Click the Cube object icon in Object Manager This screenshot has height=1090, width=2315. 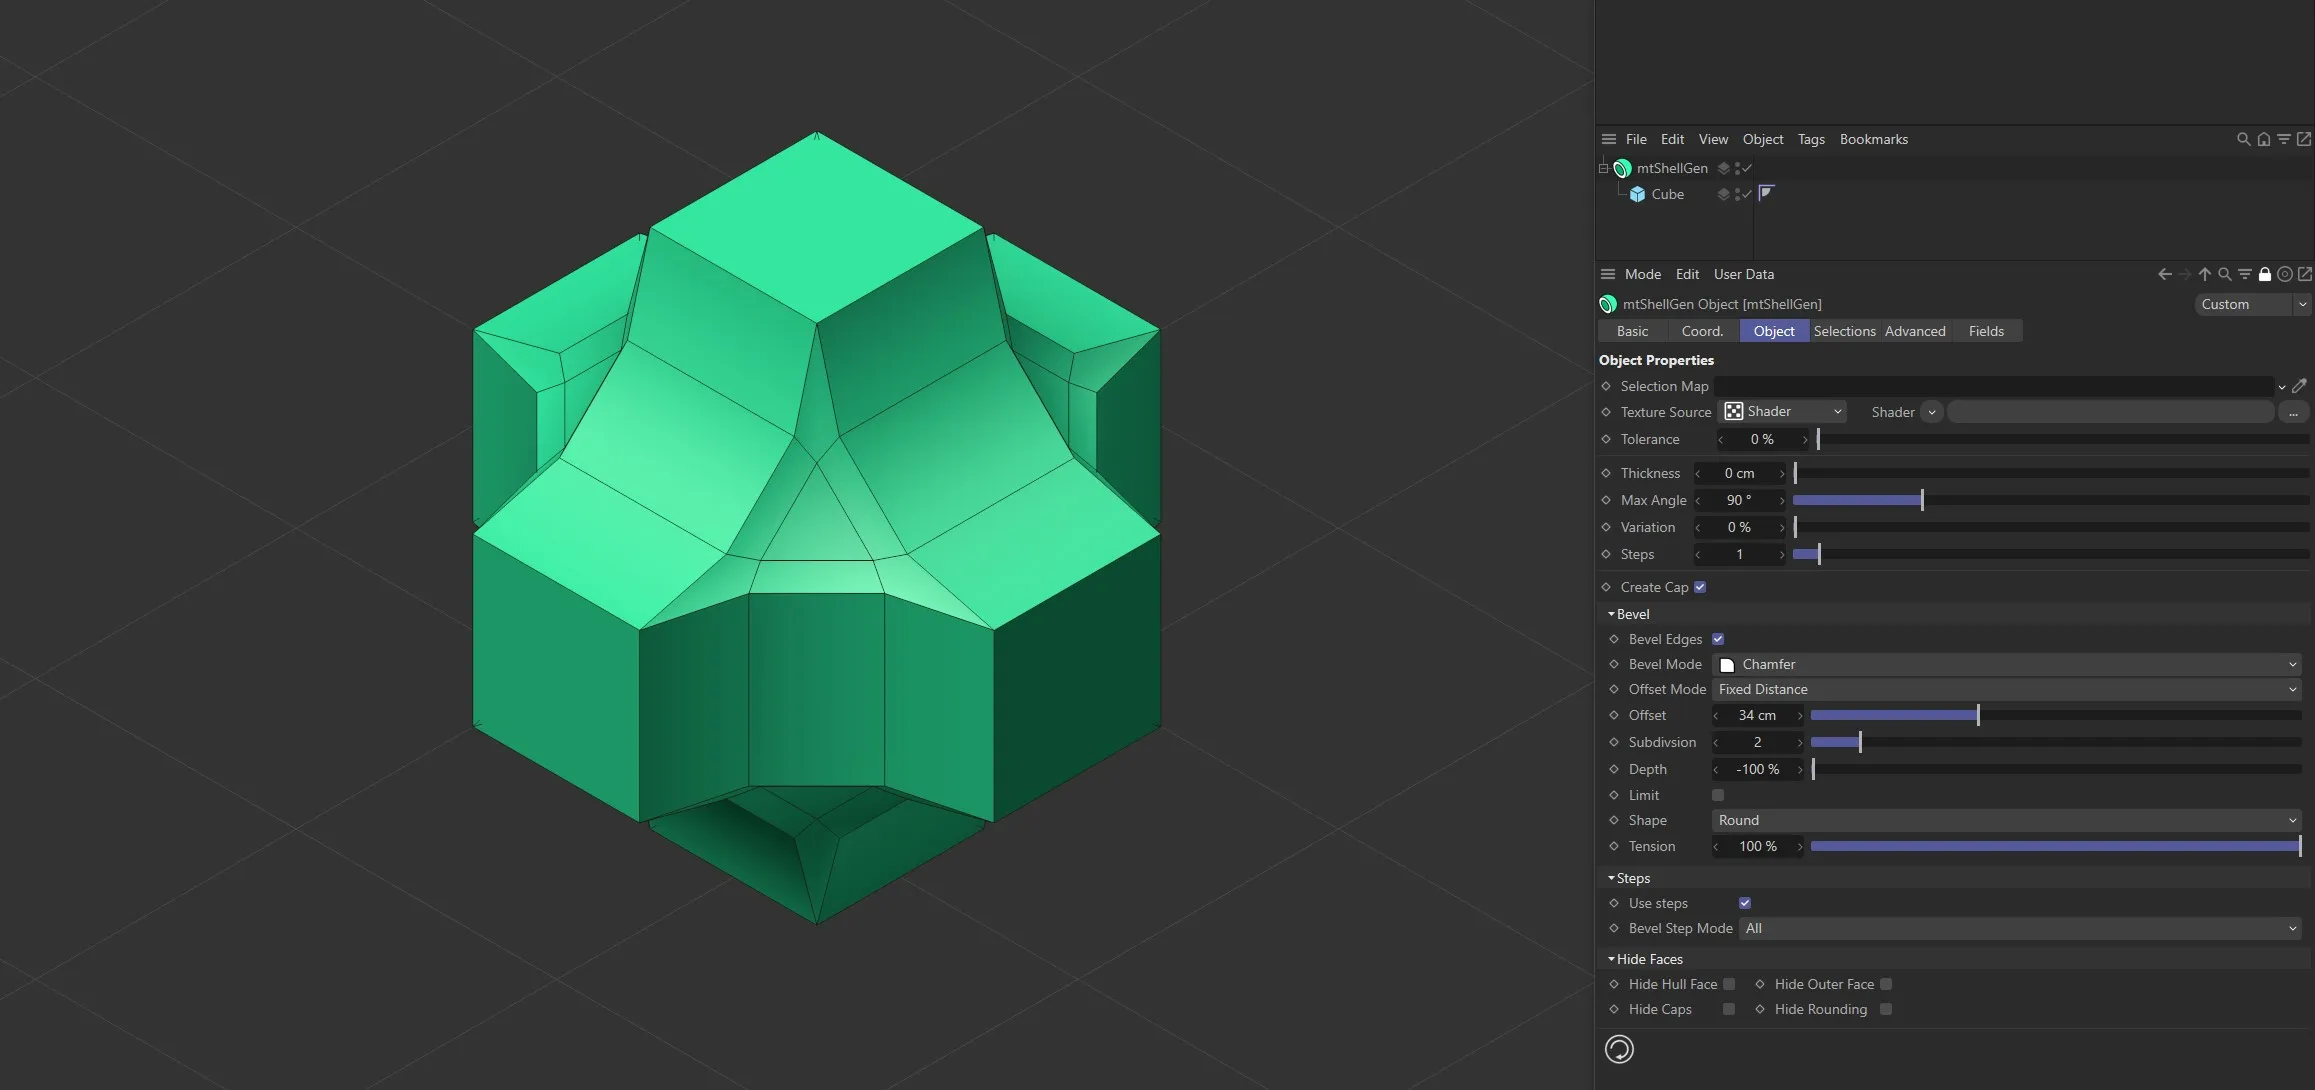[1638, 194]
